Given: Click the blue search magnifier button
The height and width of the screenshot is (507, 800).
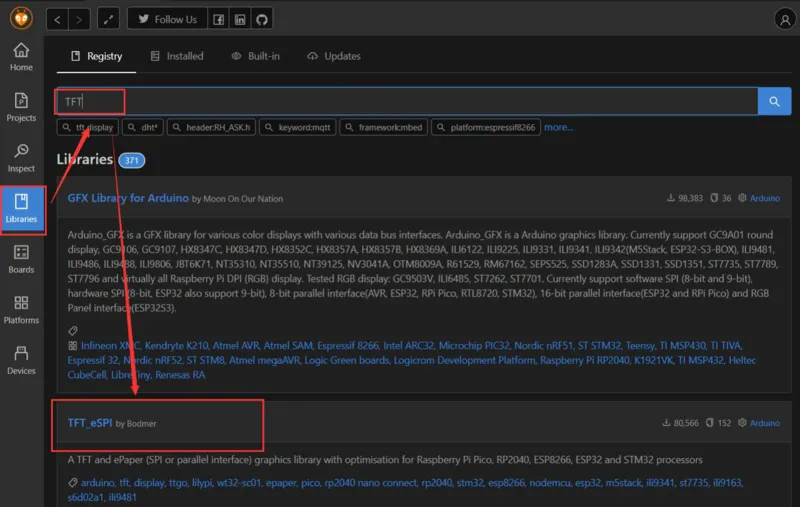Looking at the screenshot, I should point(774,101).
